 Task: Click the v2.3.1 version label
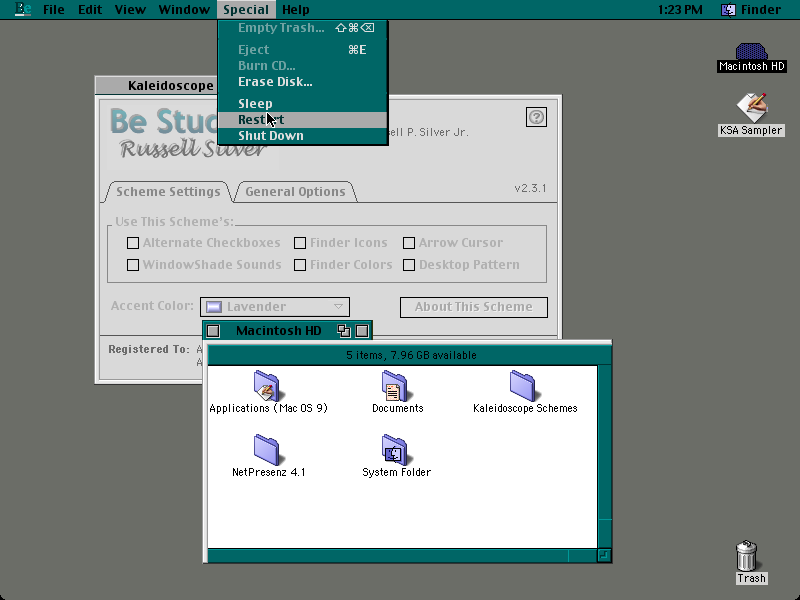click(530, 188)
